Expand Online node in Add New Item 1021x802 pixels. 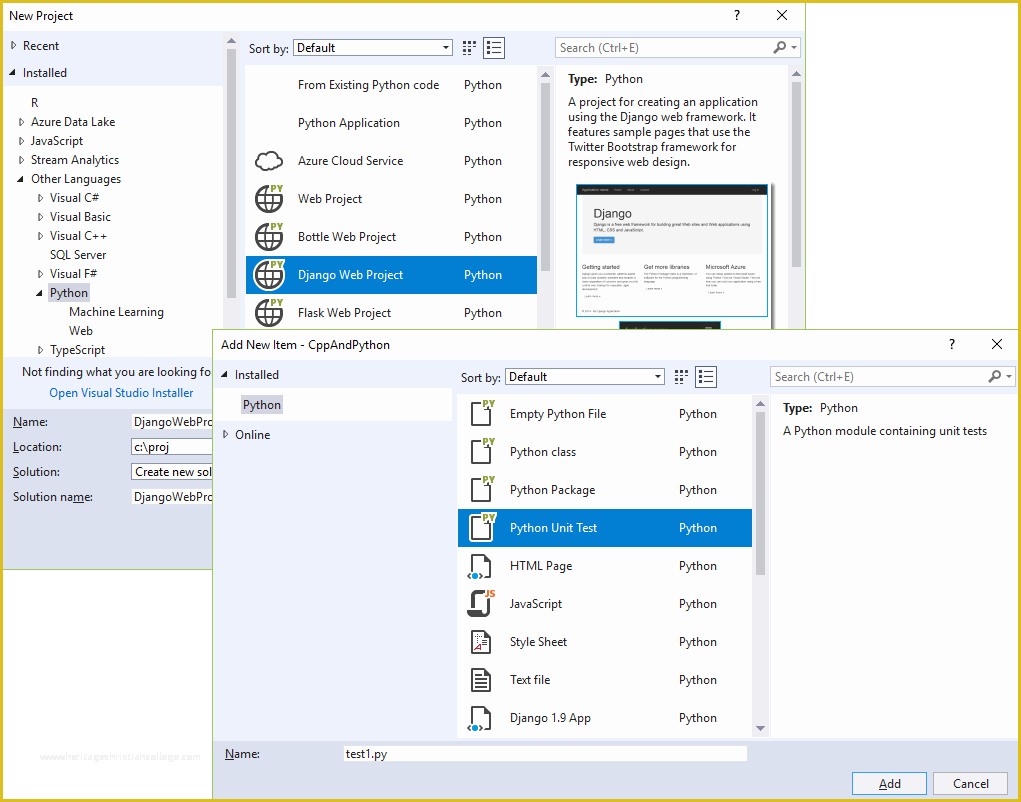click(x=226, y=434)
